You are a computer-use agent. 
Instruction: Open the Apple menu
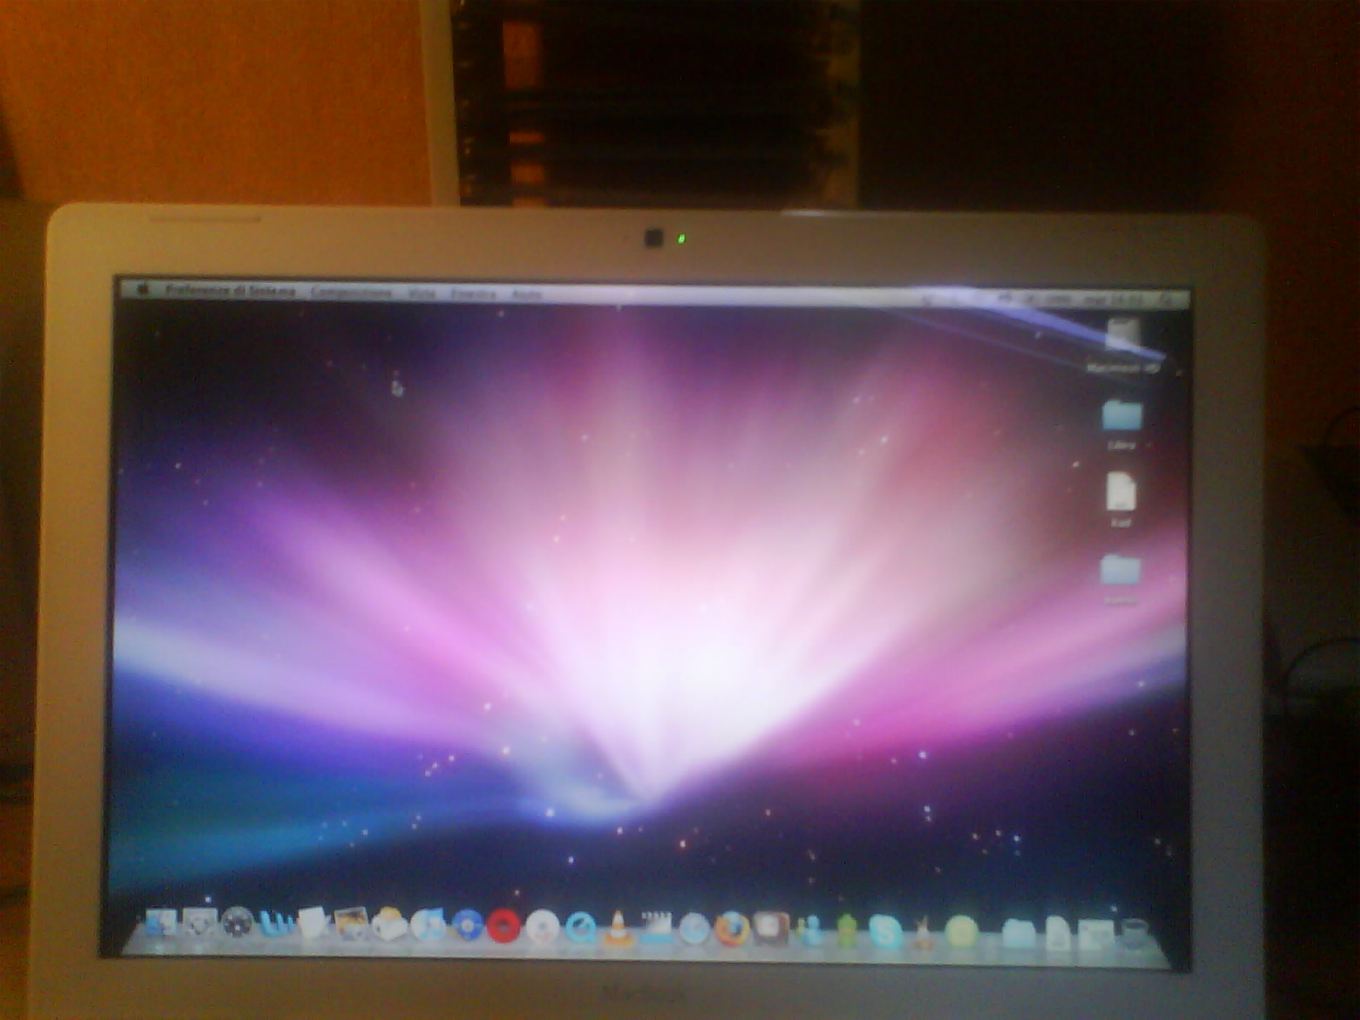143,290
